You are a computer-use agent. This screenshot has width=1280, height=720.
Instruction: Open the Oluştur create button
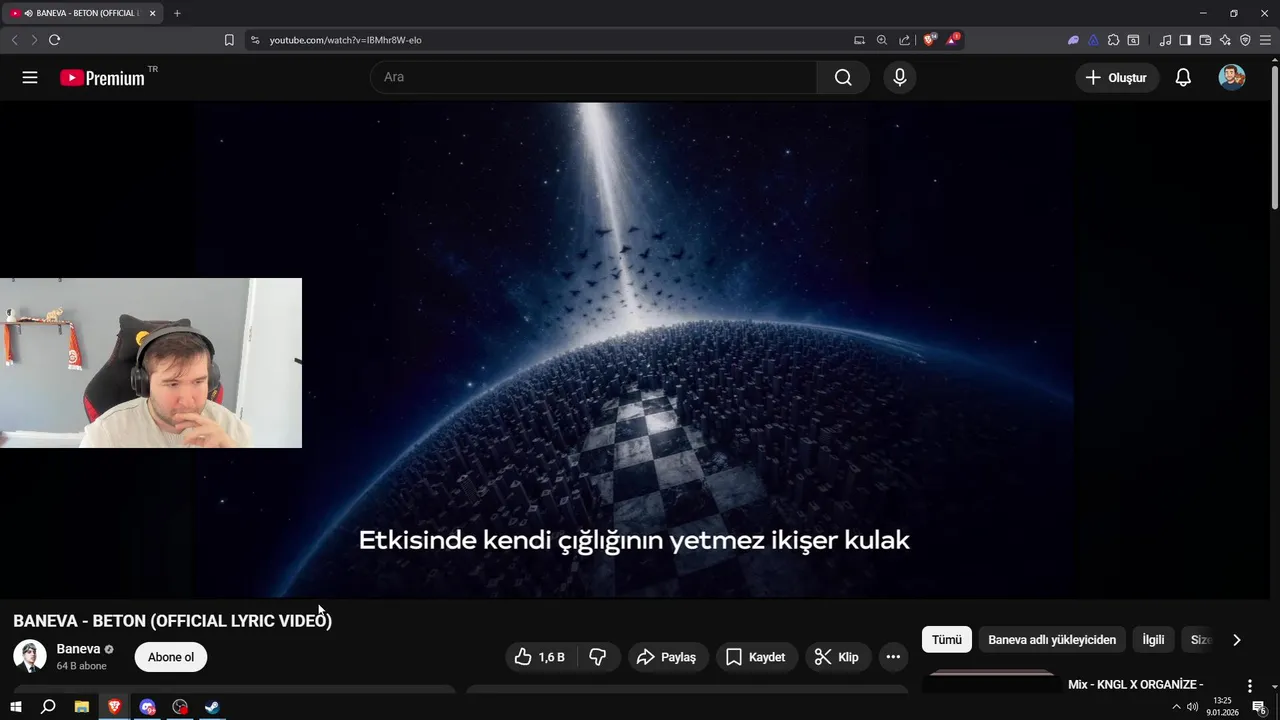(x=1117, y=77)
